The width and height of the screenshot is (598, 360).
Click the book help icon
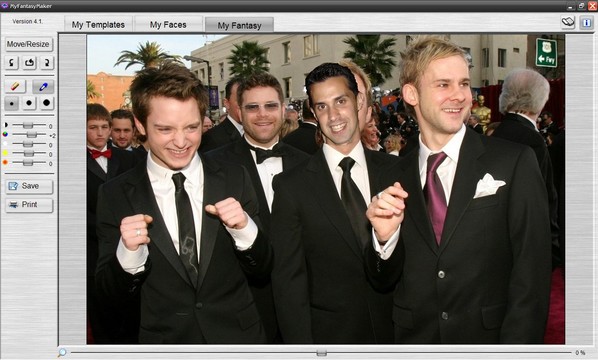pyautogui.click(x=568, y=22)
